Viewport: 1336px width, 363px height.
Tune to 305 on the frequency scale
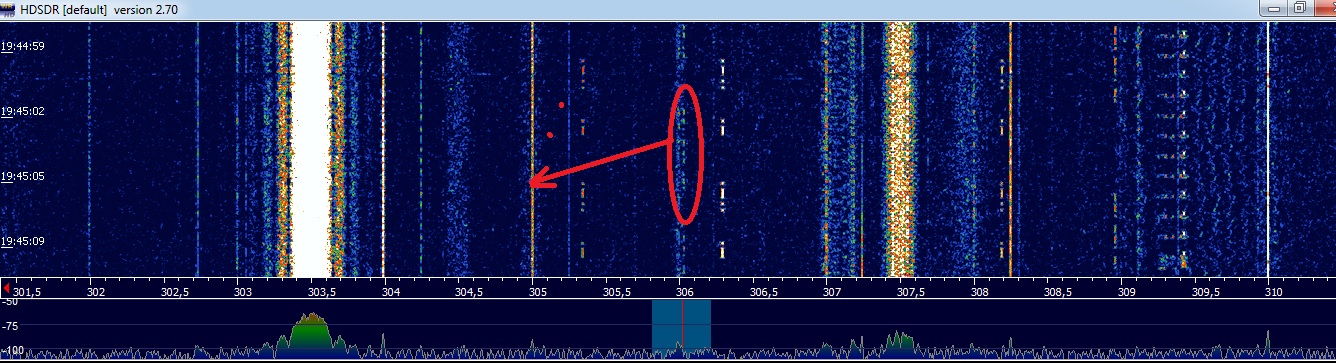pyautogui.click(x=538, y=293)
